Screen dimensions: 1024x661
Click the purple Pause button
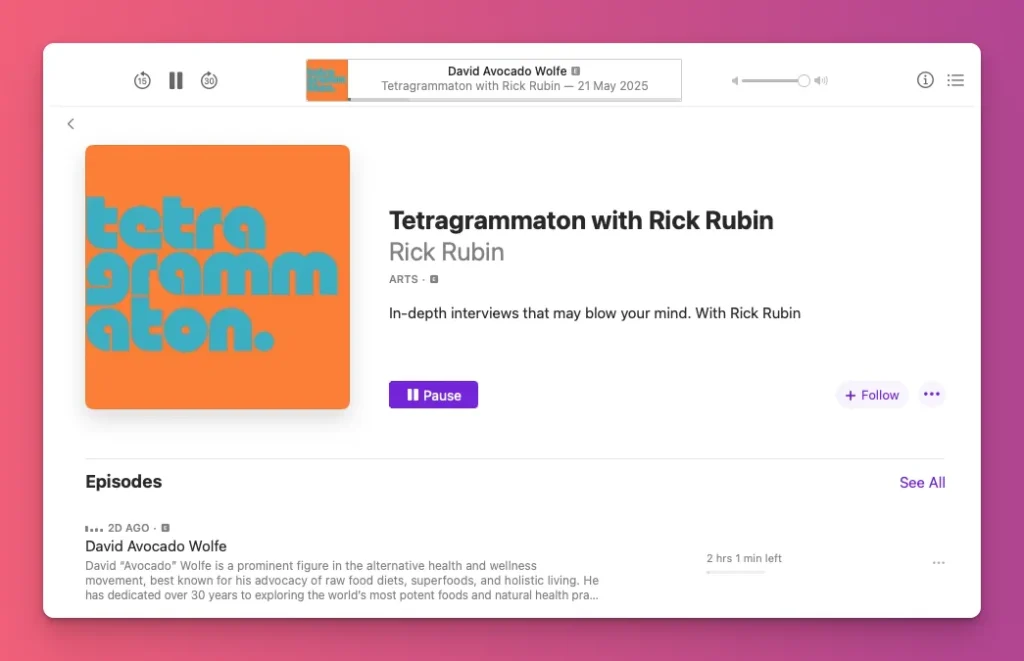point(434,395)
